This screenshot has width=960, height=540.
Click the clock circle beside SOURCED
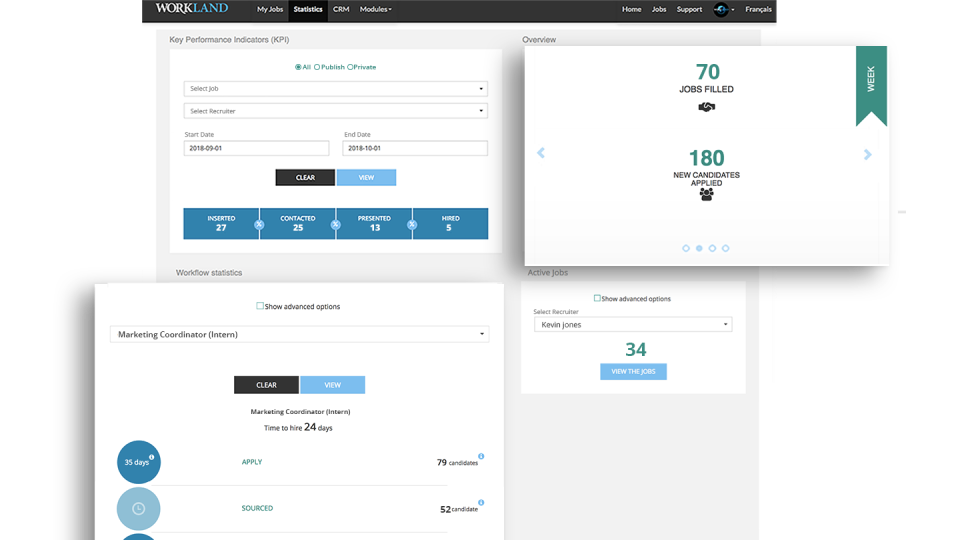[x=139, y=508]
